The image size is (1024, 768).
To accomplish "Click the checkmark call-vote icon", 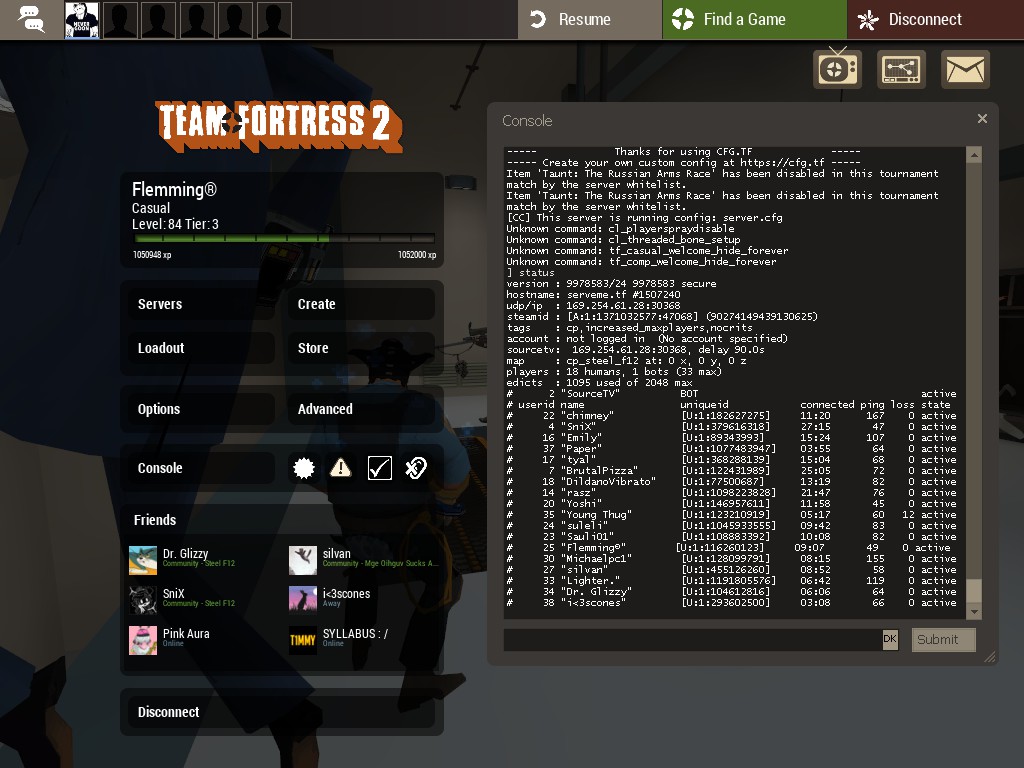I will click(x=379, y=468).
